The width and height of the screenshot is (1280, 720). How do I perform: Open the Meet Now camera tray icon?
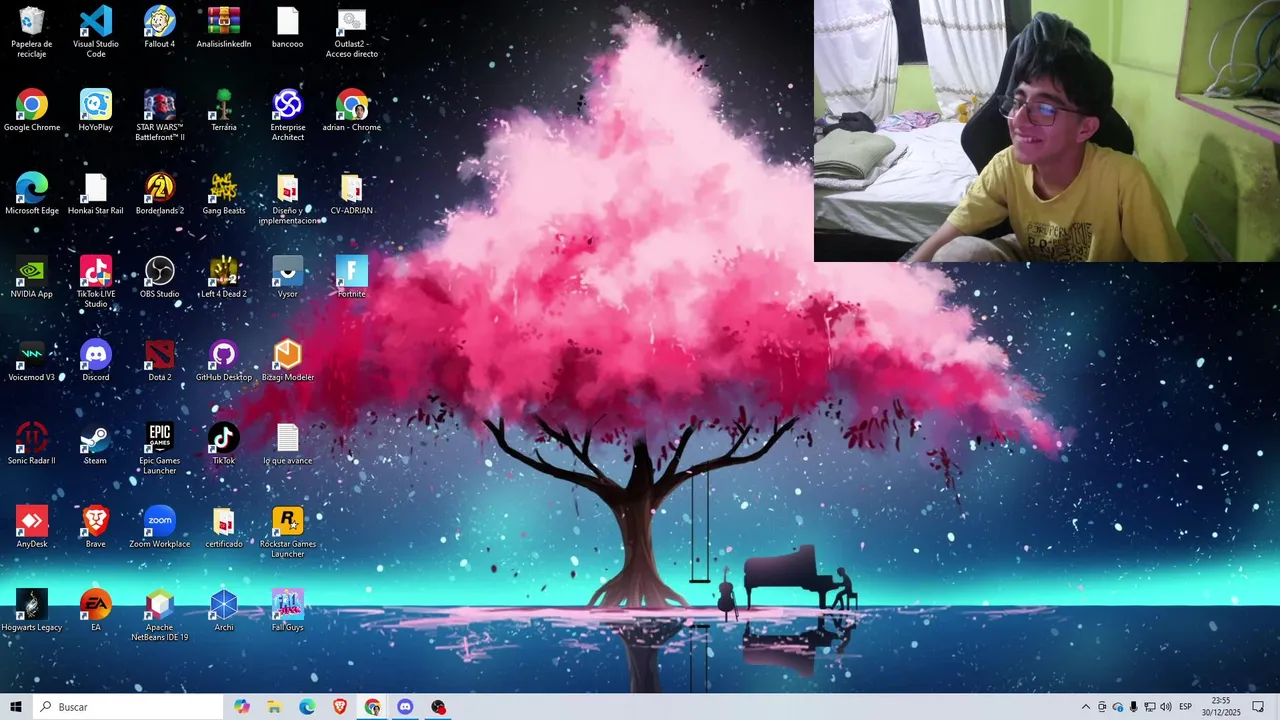[1102, 707]
